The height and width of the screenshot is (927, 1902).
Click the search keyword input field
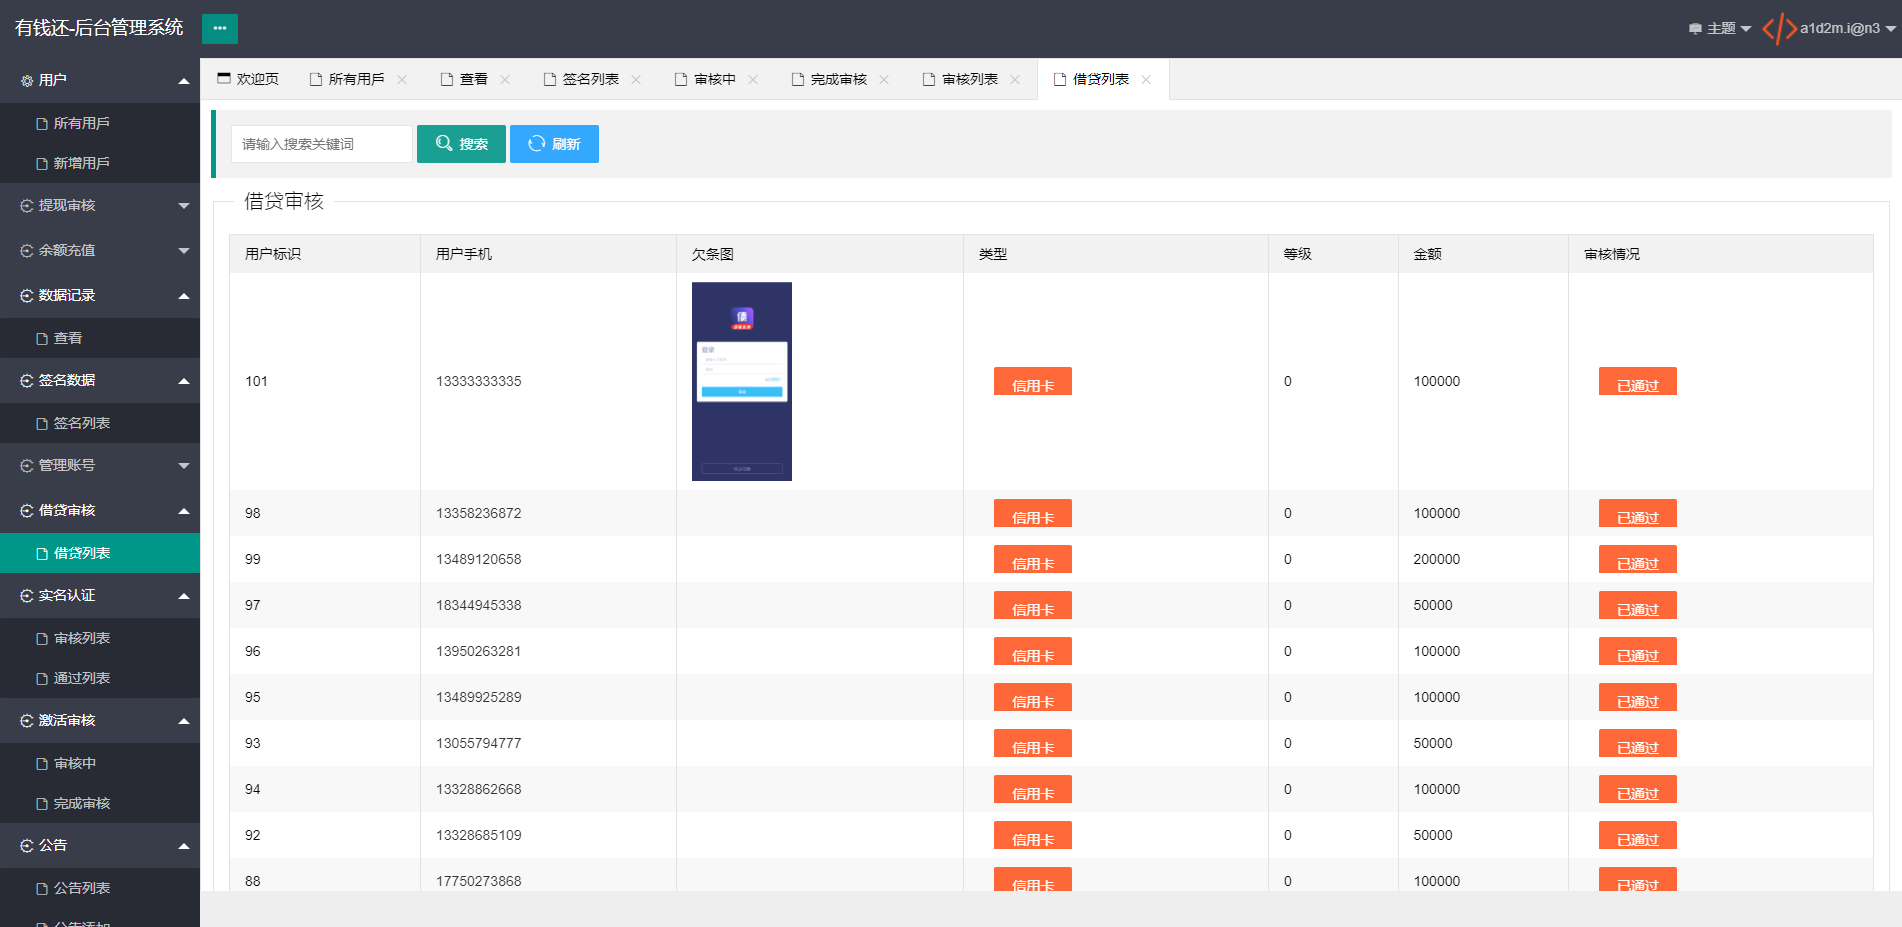322,144
